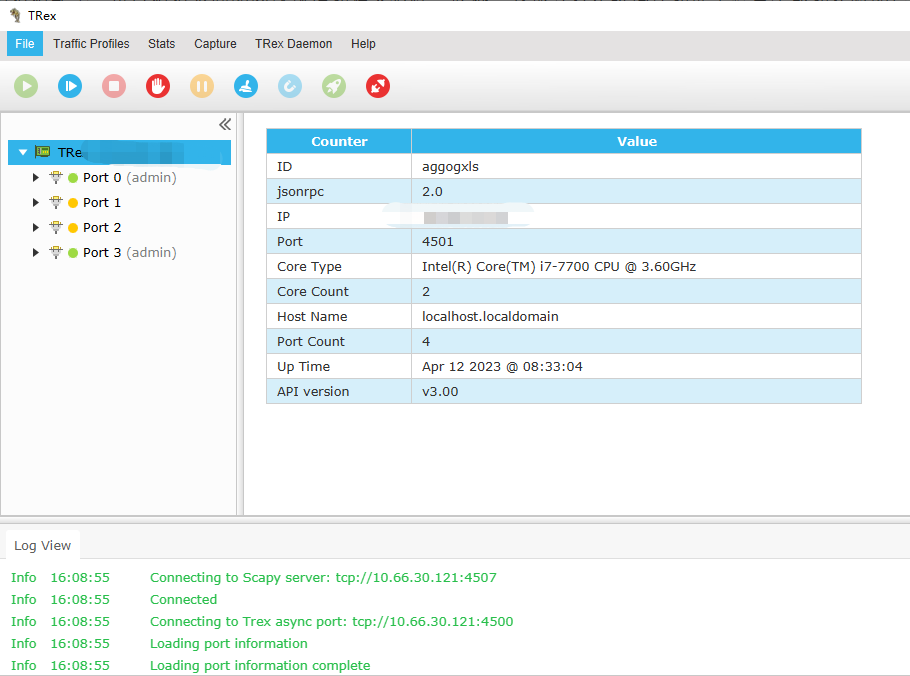
Task: Click the light-blue reset circular arrow icon
Action: point(290,87)
